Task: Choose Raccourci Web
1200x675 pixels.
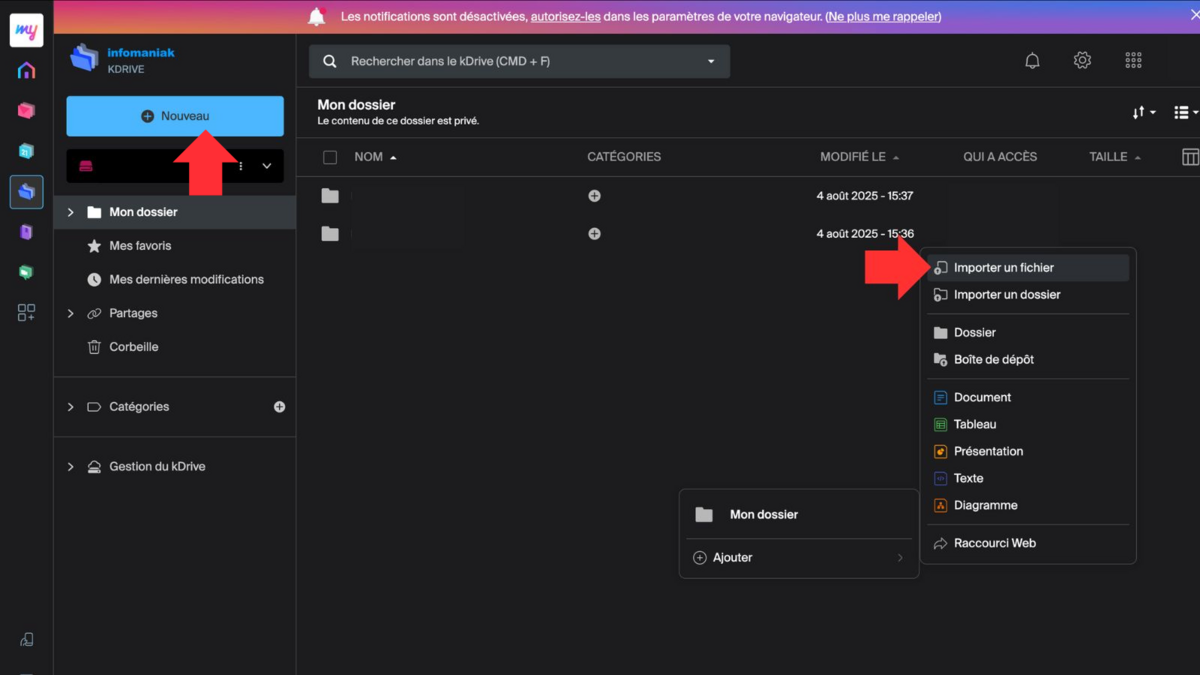Action: pyautogui.click(x=1028, y=544)
